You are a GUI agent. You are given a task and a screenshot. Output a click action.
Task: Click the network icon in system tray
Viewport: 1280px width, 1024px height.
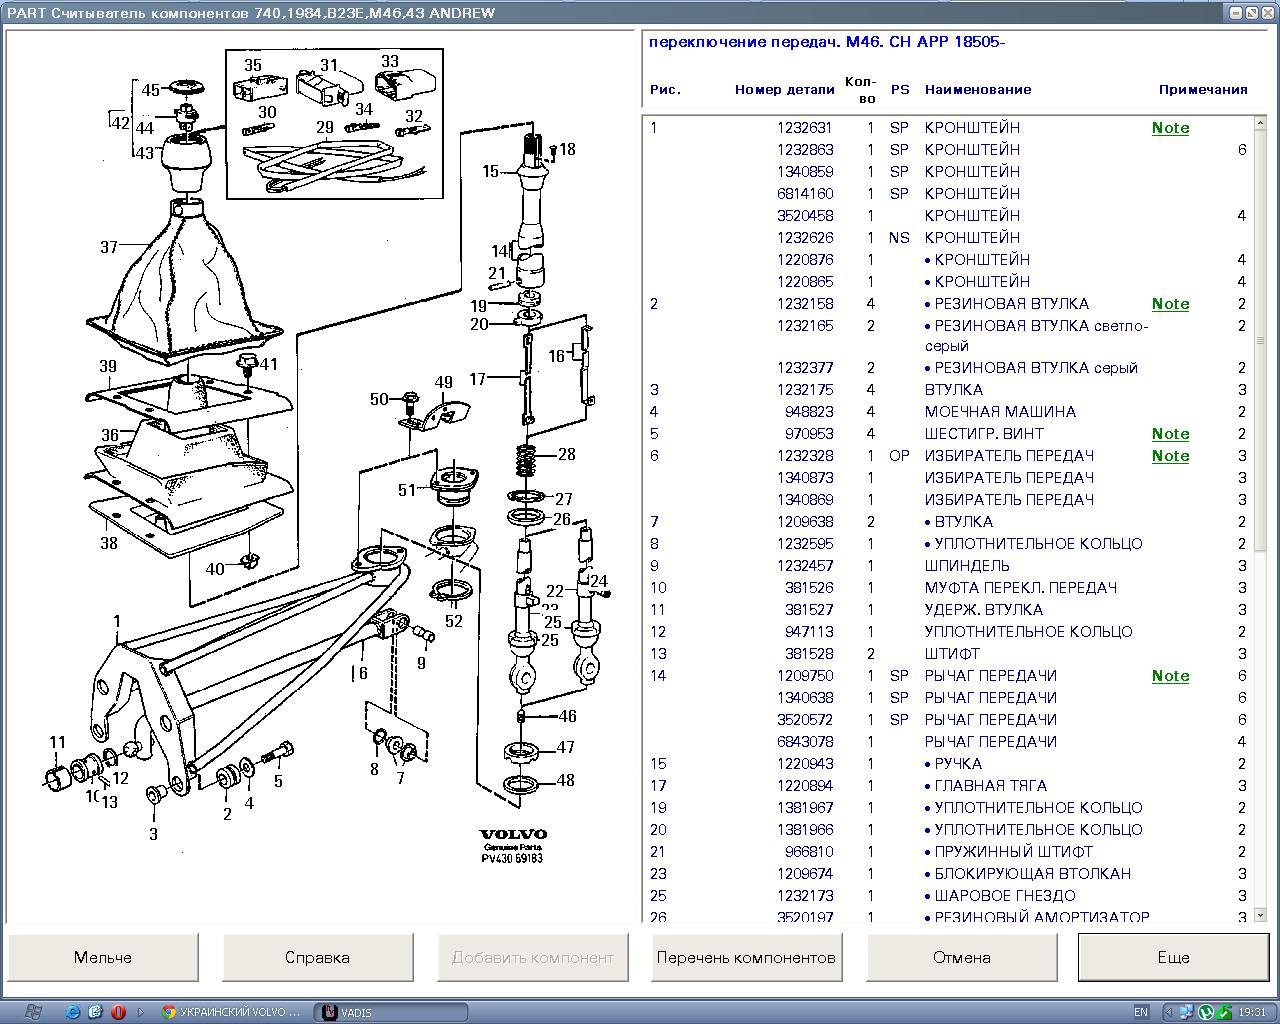pos(1186,1012)
